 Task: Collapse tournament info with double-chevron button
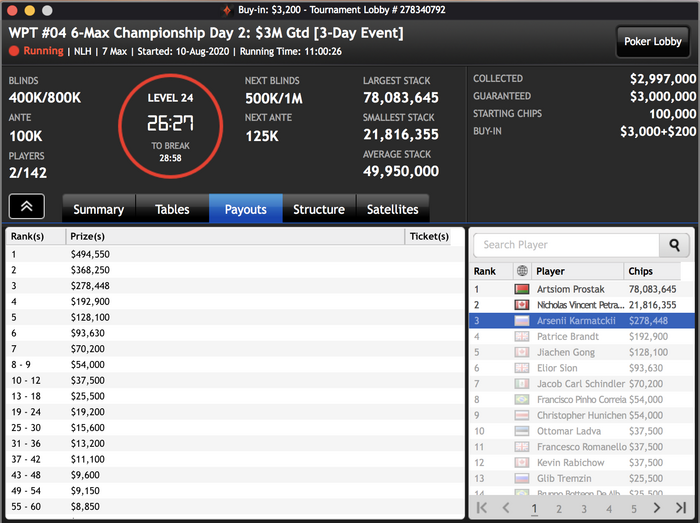pos(27,206)
